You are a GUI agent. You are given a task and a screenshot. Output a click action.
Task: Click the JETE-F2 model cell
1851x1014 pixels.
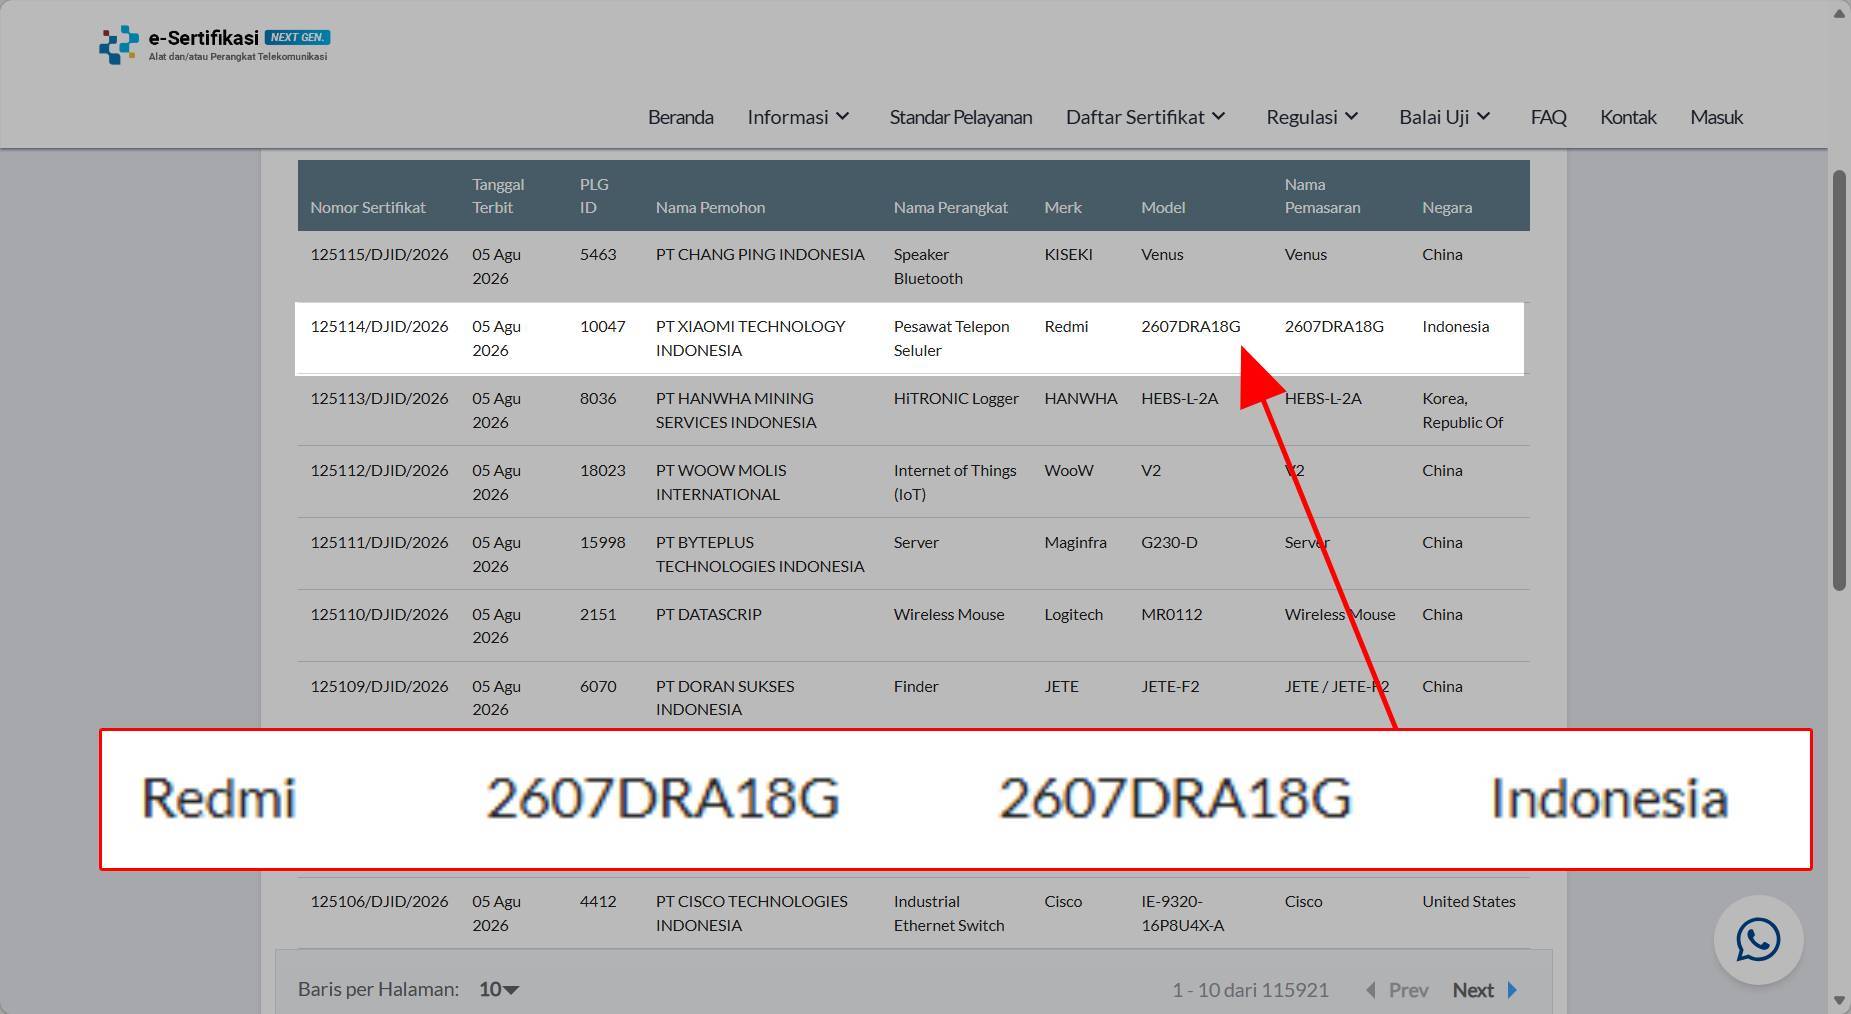coord(1170,686)
